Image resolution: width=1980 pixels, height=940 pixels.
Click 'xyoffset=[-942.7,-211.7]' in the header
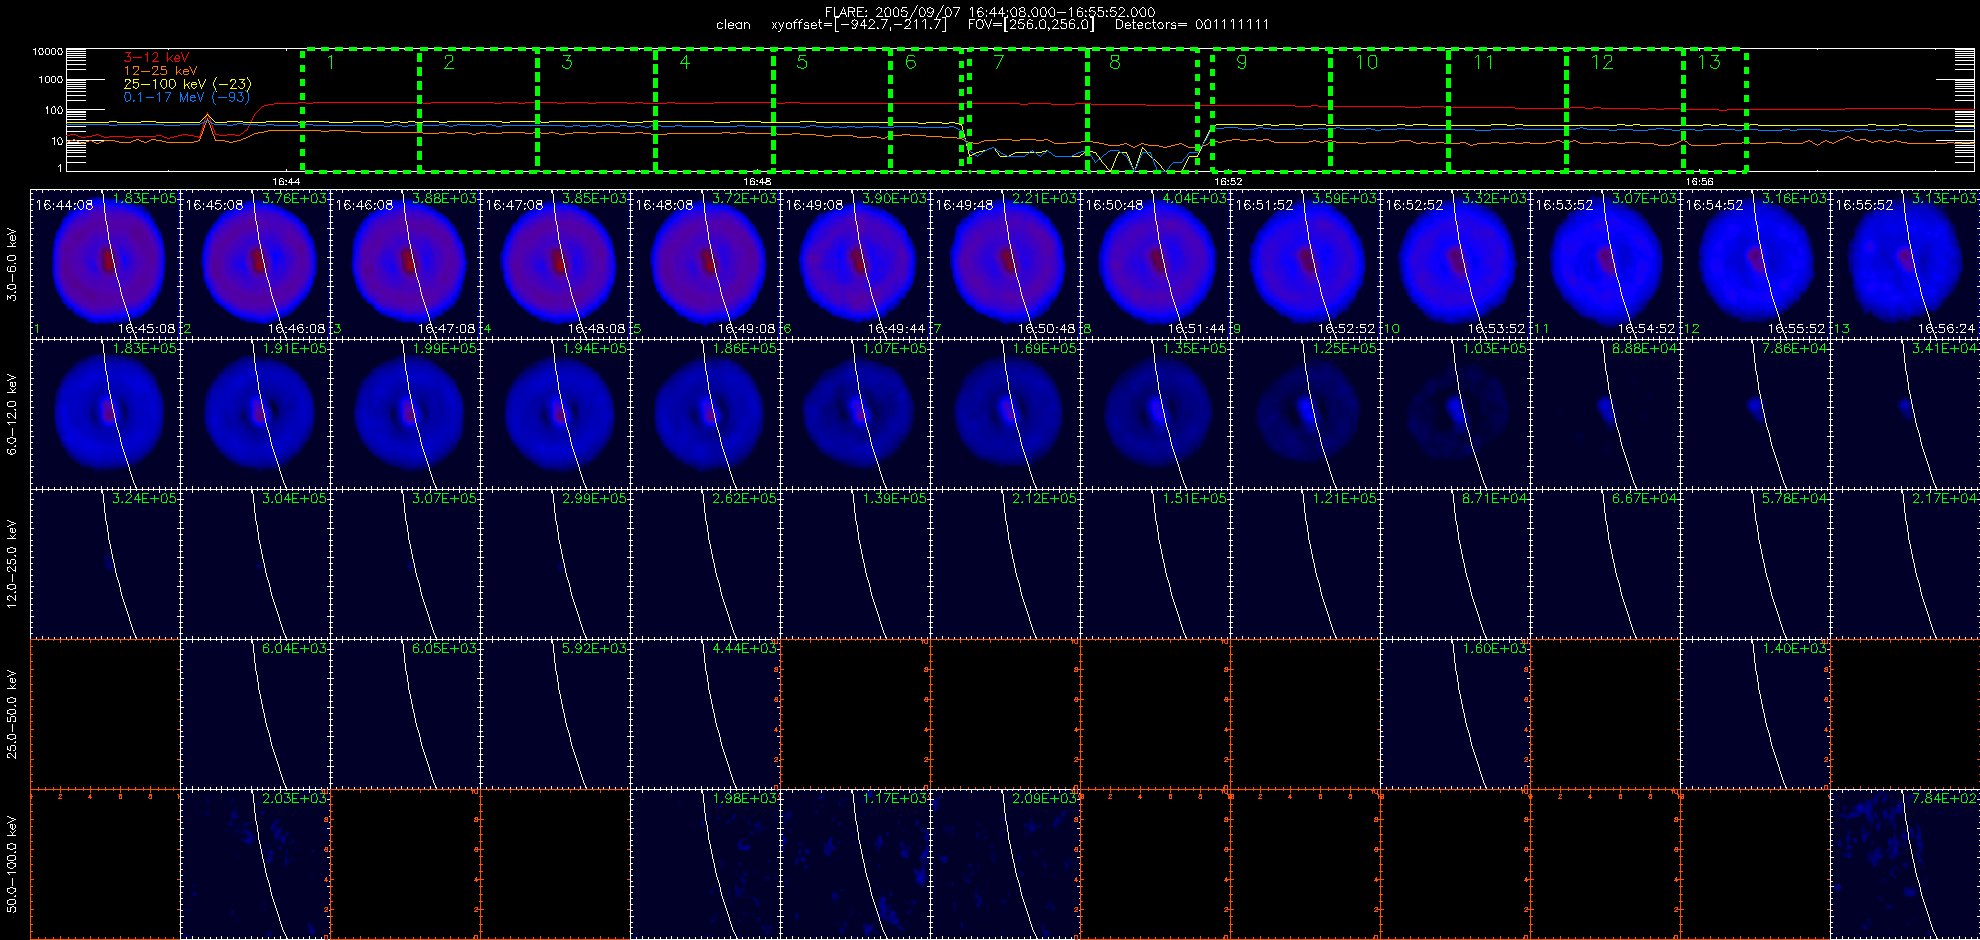click(859, 25)
